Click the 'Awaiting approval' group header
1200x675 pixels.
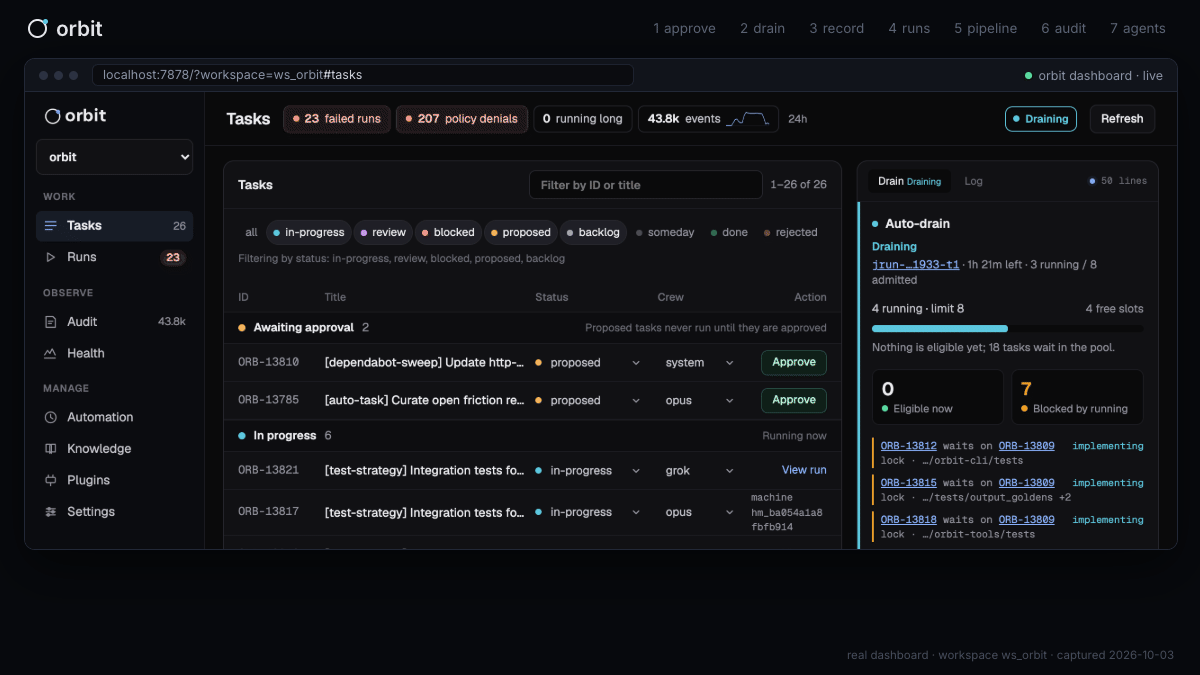[532, 327]
